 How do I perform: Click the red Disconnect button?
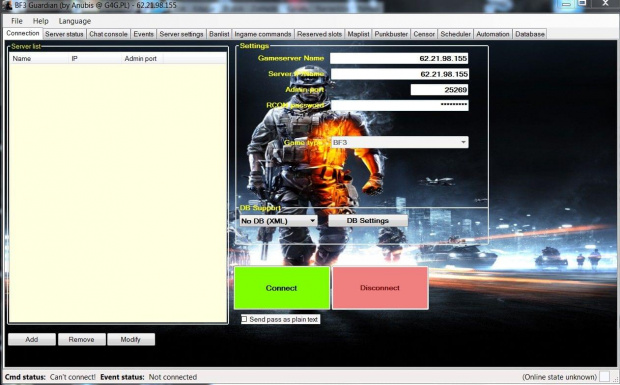tap(380, 288)
